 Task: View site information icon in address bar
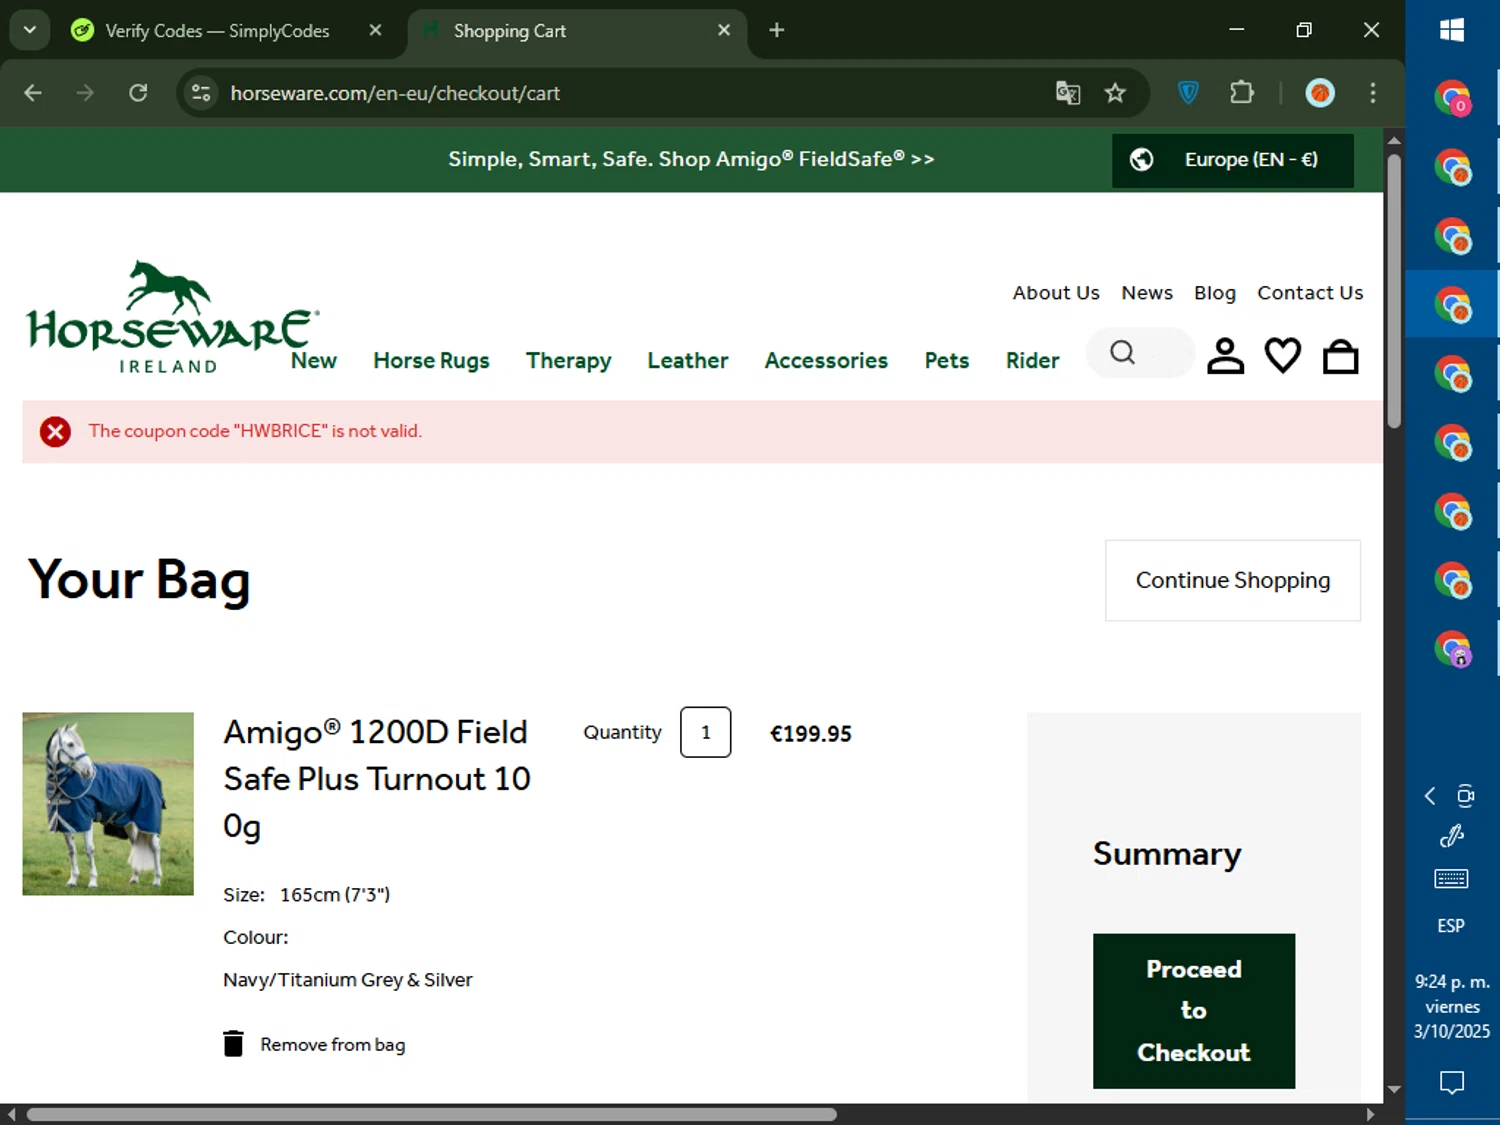pos(201,93)
